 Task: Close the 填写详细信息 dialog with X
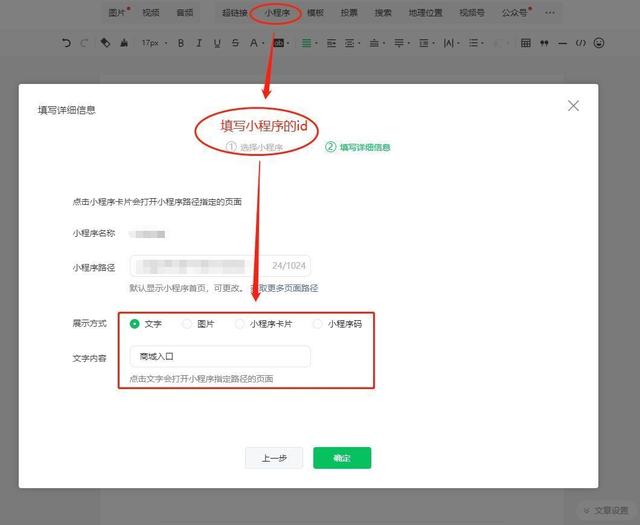(573, 106)
